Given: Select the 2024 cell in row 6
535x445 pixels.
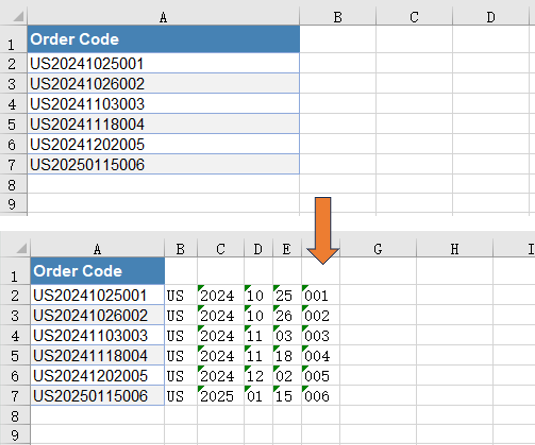Looking at the screenshot, I should (x=221, y=375).
